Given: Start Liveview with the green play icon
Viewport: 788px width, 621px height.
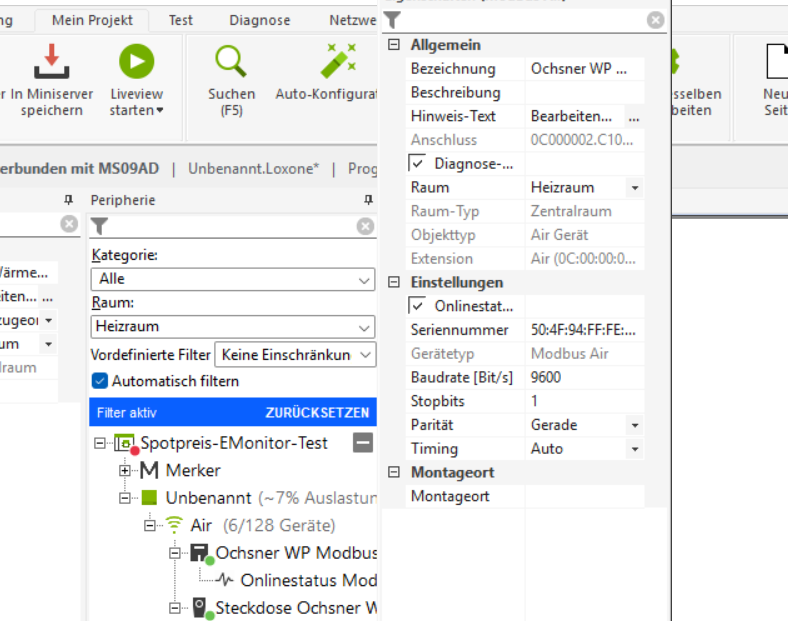Looking at the screenshot, I should pos(136,61).
